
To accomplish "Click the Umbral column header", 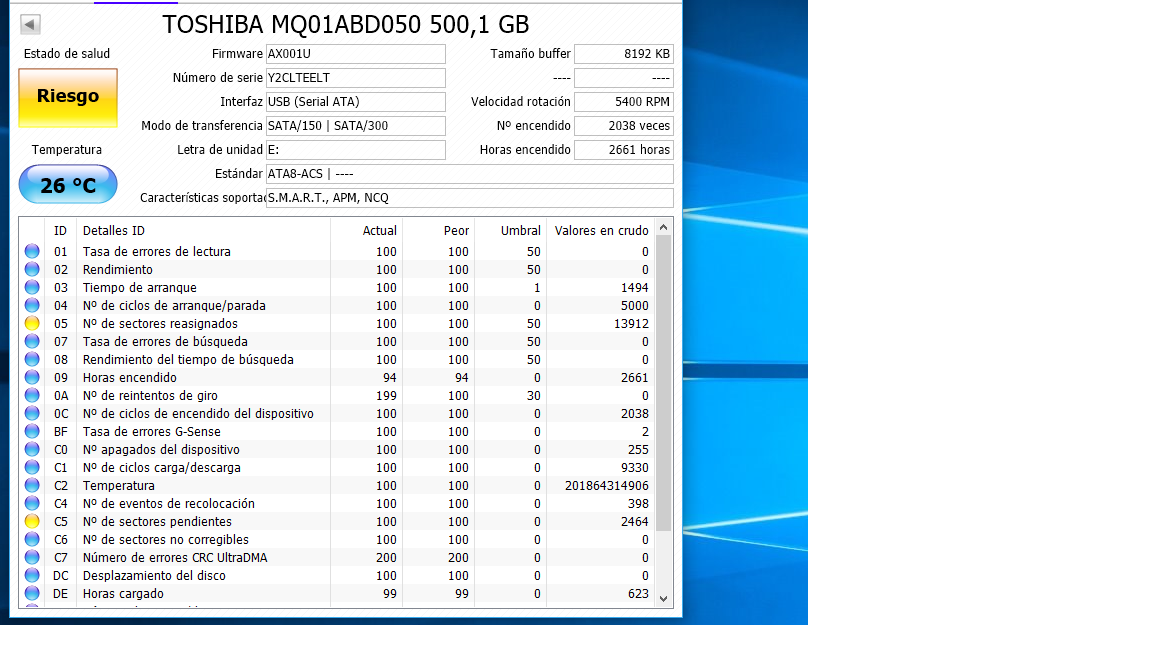I will (x=521, y=231).
